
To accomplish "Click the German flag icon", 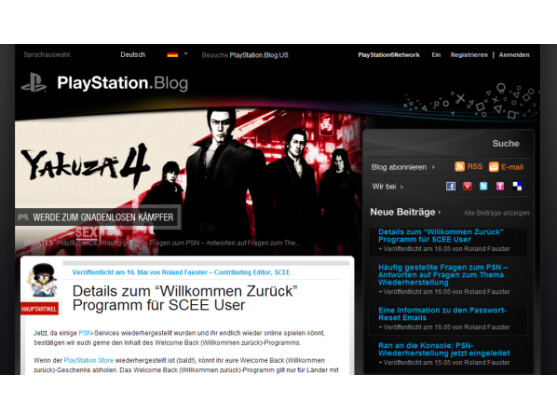I will click(172, 55).
